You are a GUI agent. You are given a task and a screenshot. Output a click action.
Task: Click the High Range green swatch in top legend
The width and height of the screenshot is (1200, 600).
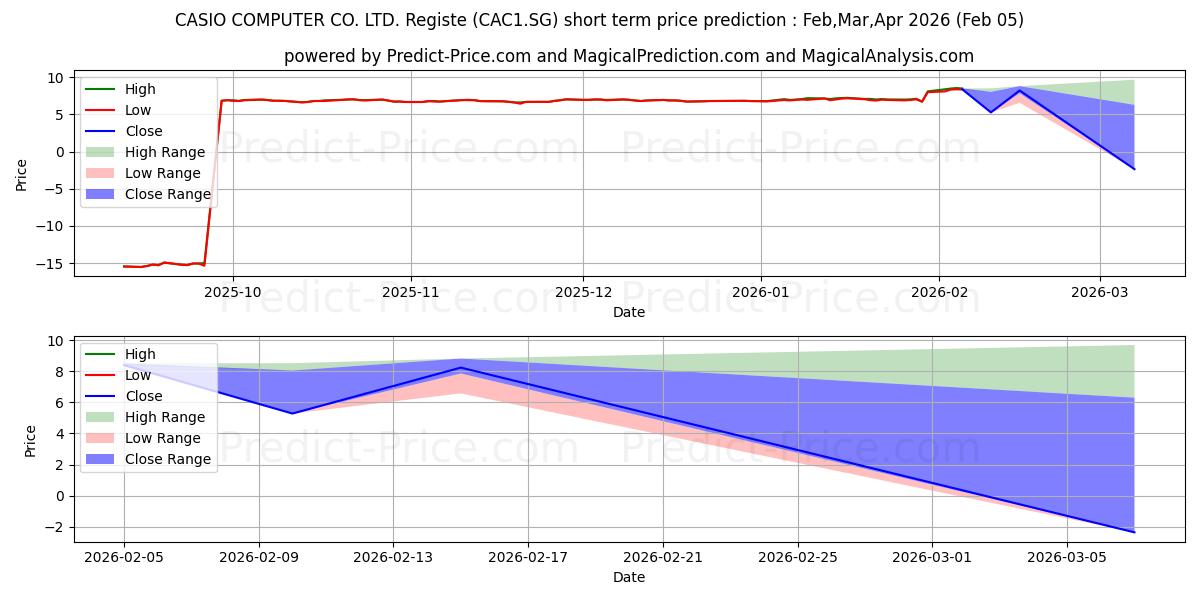pyautogui.click(x=102, y=153)
